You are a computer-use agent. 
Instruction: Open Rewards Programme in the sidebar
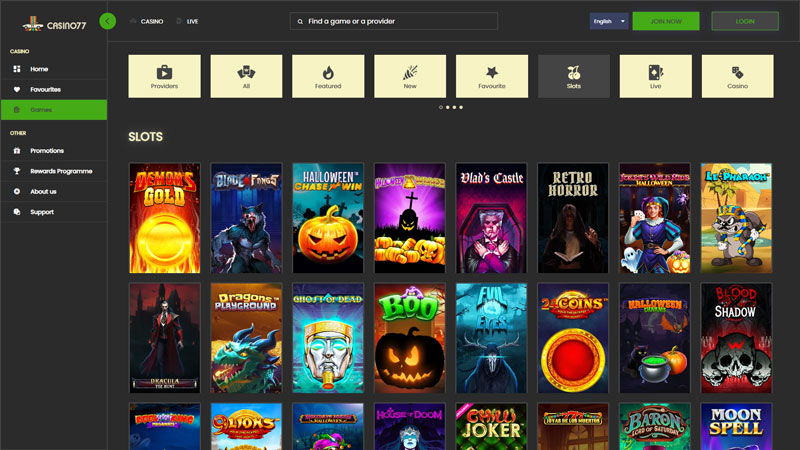54,171
